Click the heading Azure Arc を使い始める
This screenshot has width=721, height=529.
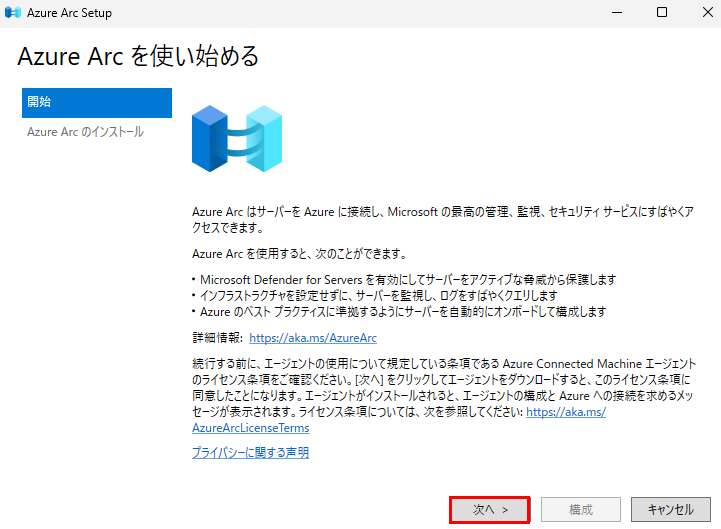click(138, 56)
